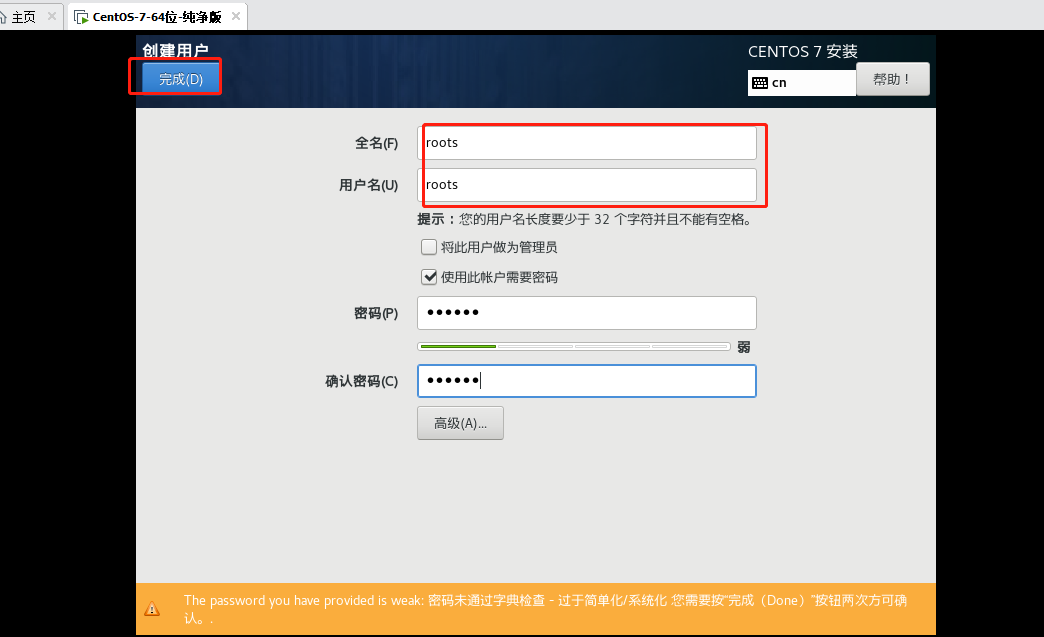
Task: Click the home icon on 主页 tab
Action: tap(3, 17)
